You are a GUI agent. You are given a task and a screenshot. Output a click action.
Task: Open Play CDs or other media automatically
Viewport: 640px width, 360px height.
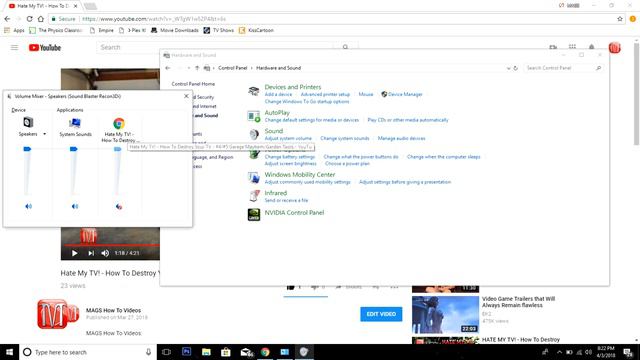[408, 120]
